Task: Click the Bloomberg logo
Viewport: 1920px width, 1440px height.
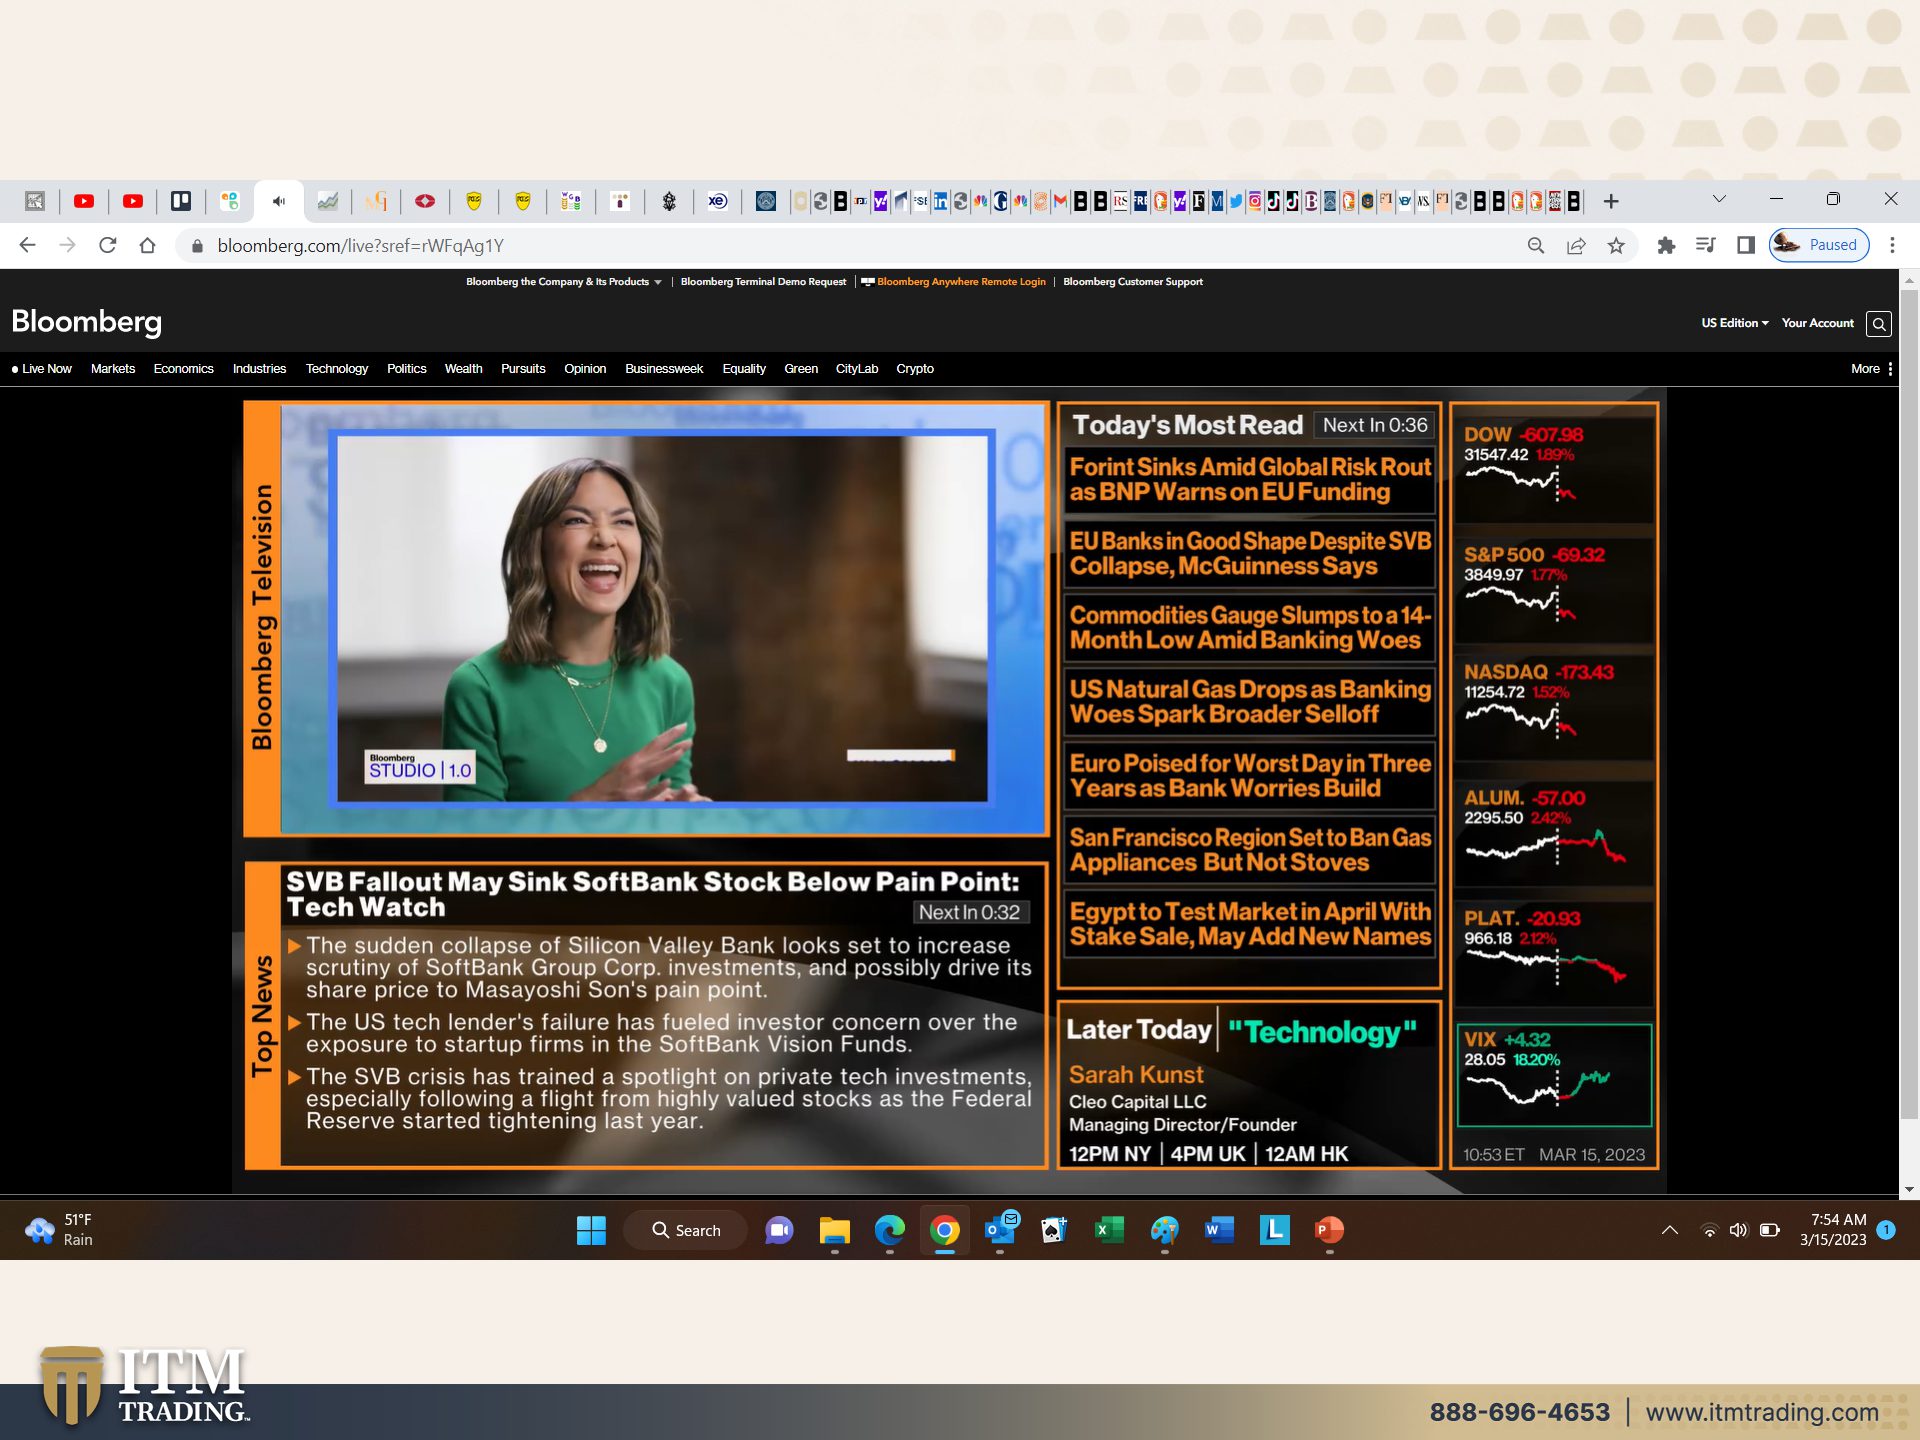Action: click(x=87, y=322)
